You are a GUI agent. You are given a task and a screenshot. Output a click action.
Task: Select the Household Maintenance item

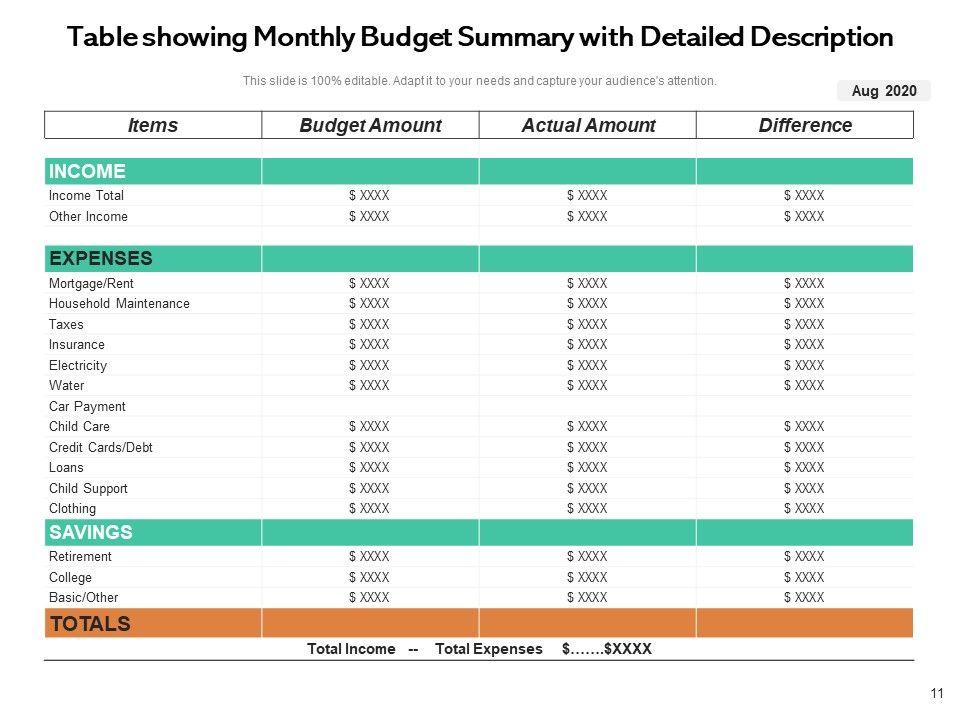[119, 304]
